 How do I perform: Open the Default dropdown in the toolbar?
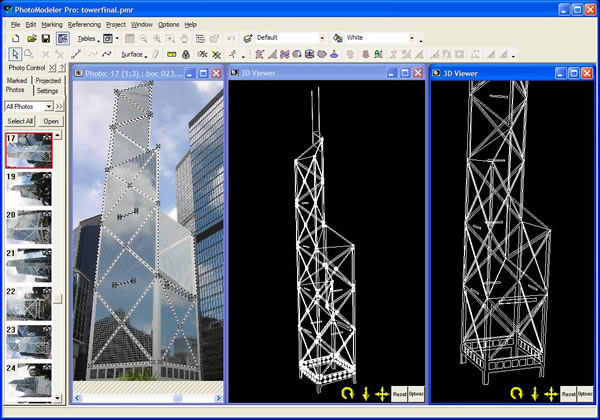point(322,38)
